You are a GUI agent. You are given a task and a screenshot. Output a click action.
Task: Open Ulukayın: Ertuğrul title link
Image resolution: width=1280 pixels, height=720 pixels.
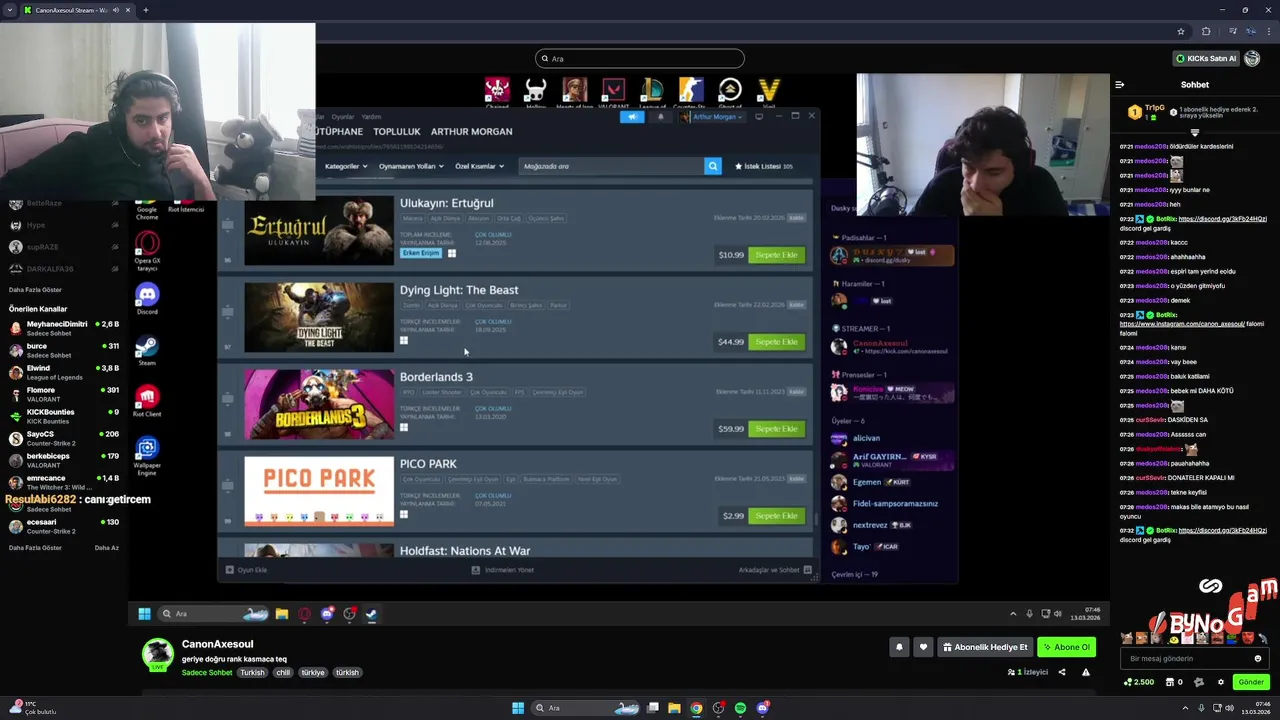point(446,203)
